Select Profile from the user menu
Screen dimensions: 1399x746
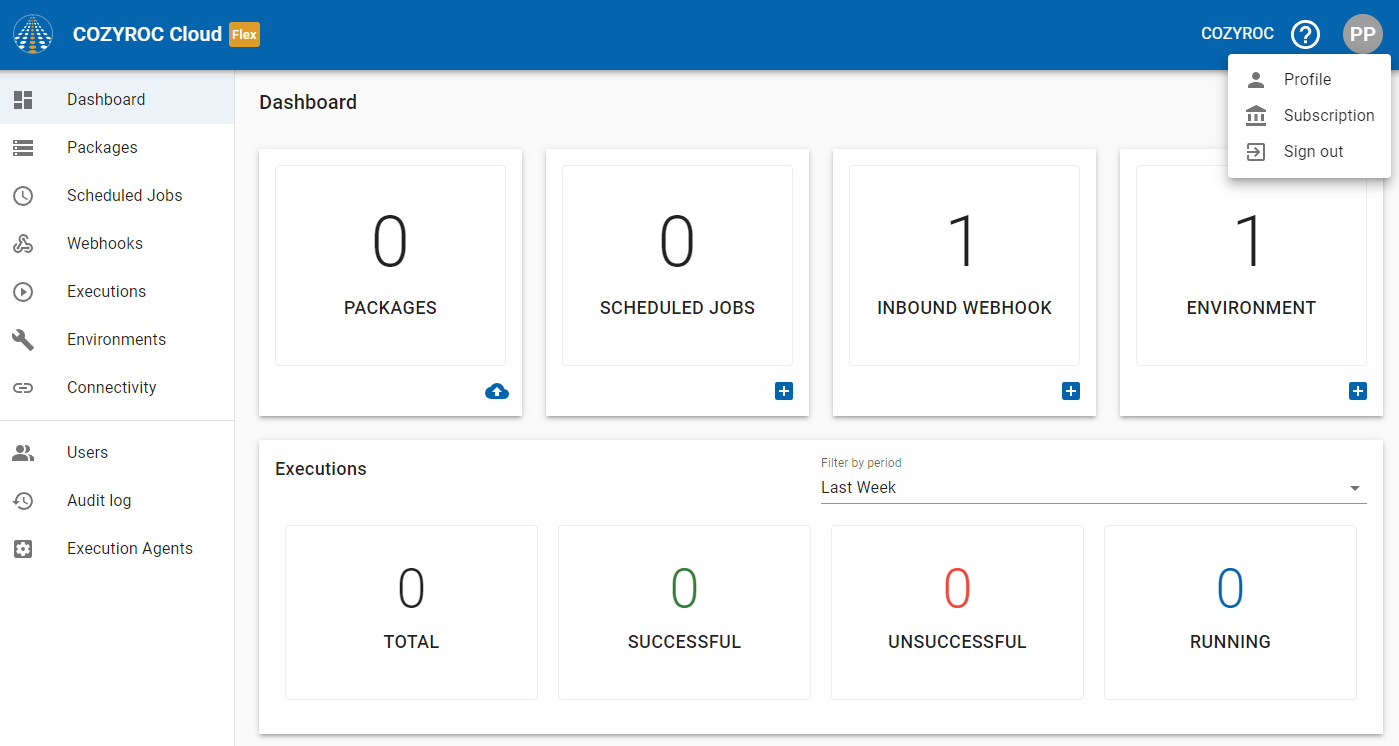(x=1307, y=80)
